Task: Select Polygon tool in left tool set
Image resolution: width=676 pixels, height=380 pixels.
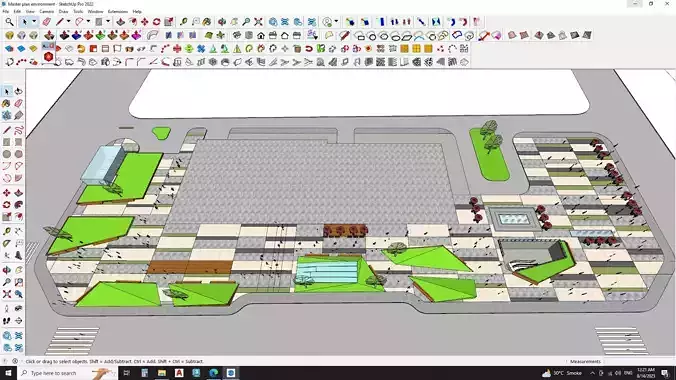Action: (19, 154)
